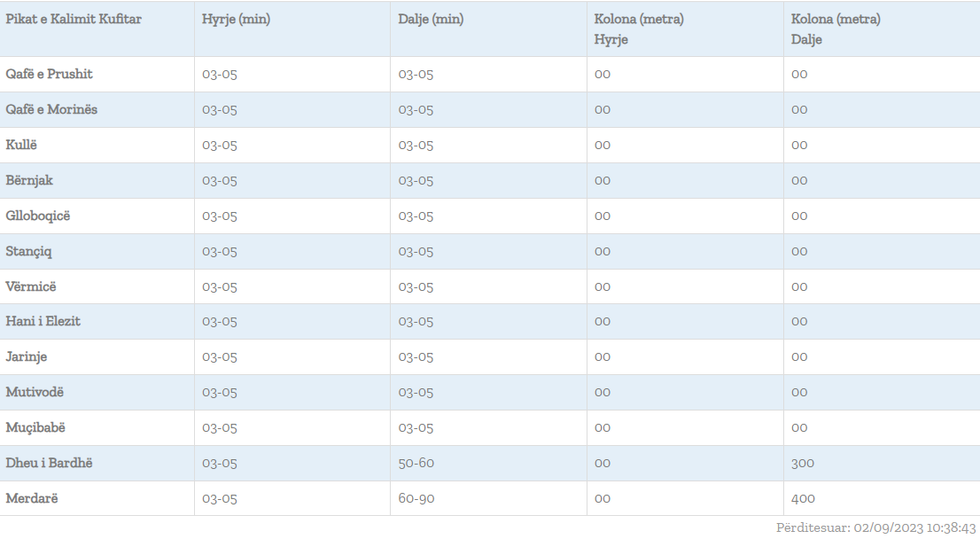Click the 'Përditesuar' last-updated timestamp
The width and height of the screenshot is (980, 541).
876,528
